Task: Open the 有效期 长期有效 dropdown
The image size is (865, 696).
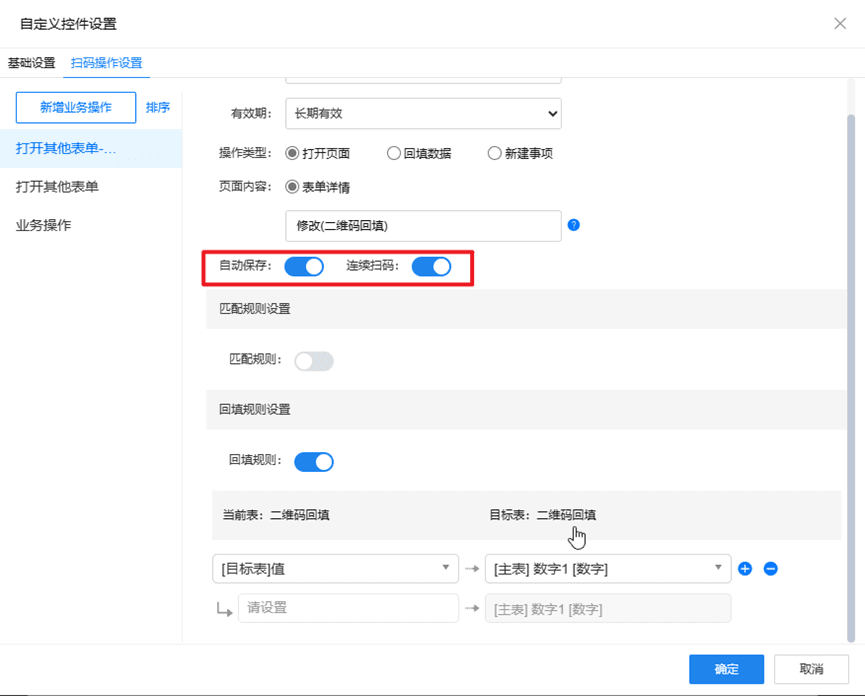Action: click(x=423, y=114)
